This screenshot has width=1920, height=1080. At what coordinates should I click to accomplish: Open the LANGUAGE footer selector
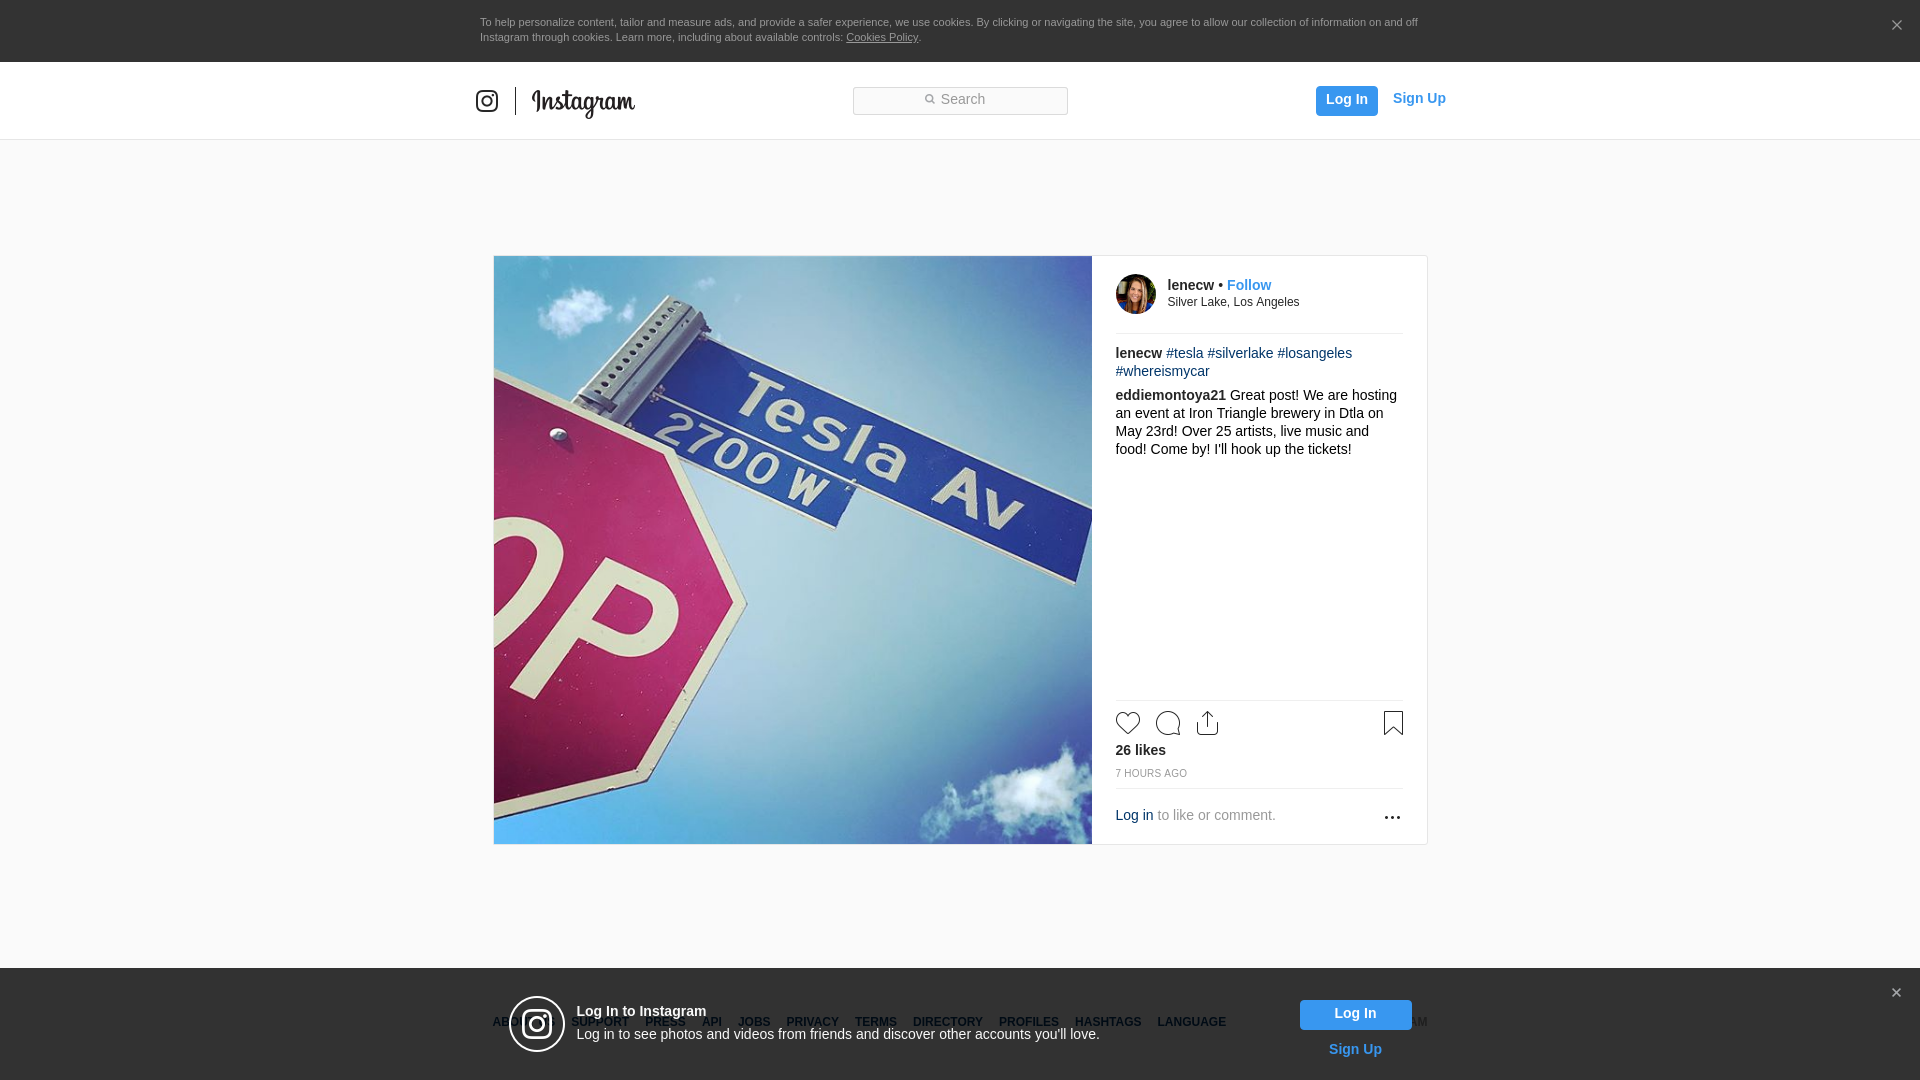coord(1191,1022)
